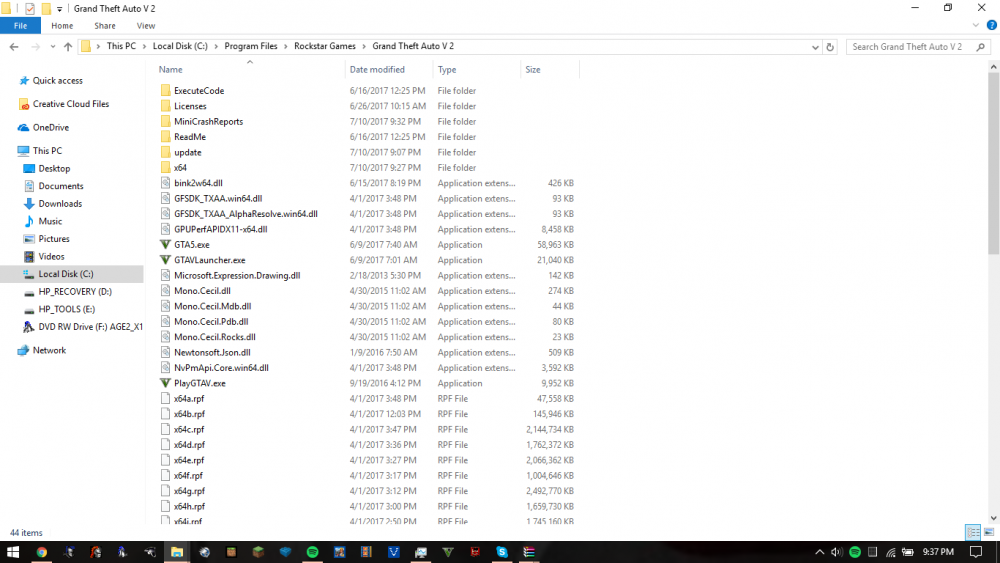The width and height of the screenshot is (1000, 563).
Task: Switch to the Share ribbon tab
Action: click(105, 26)
